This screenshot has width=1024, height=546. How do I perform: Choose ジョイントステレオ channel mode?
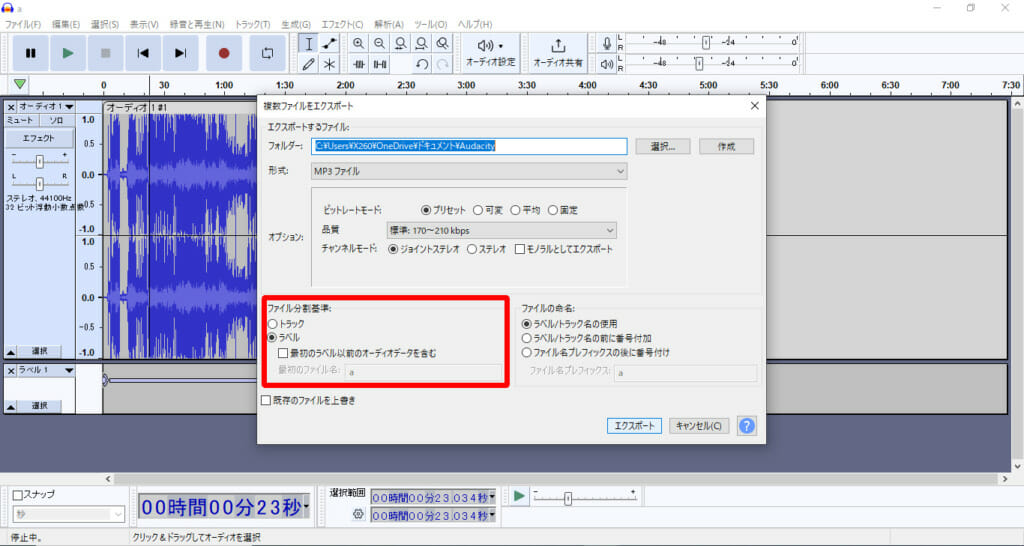click(x=424, y=249)
